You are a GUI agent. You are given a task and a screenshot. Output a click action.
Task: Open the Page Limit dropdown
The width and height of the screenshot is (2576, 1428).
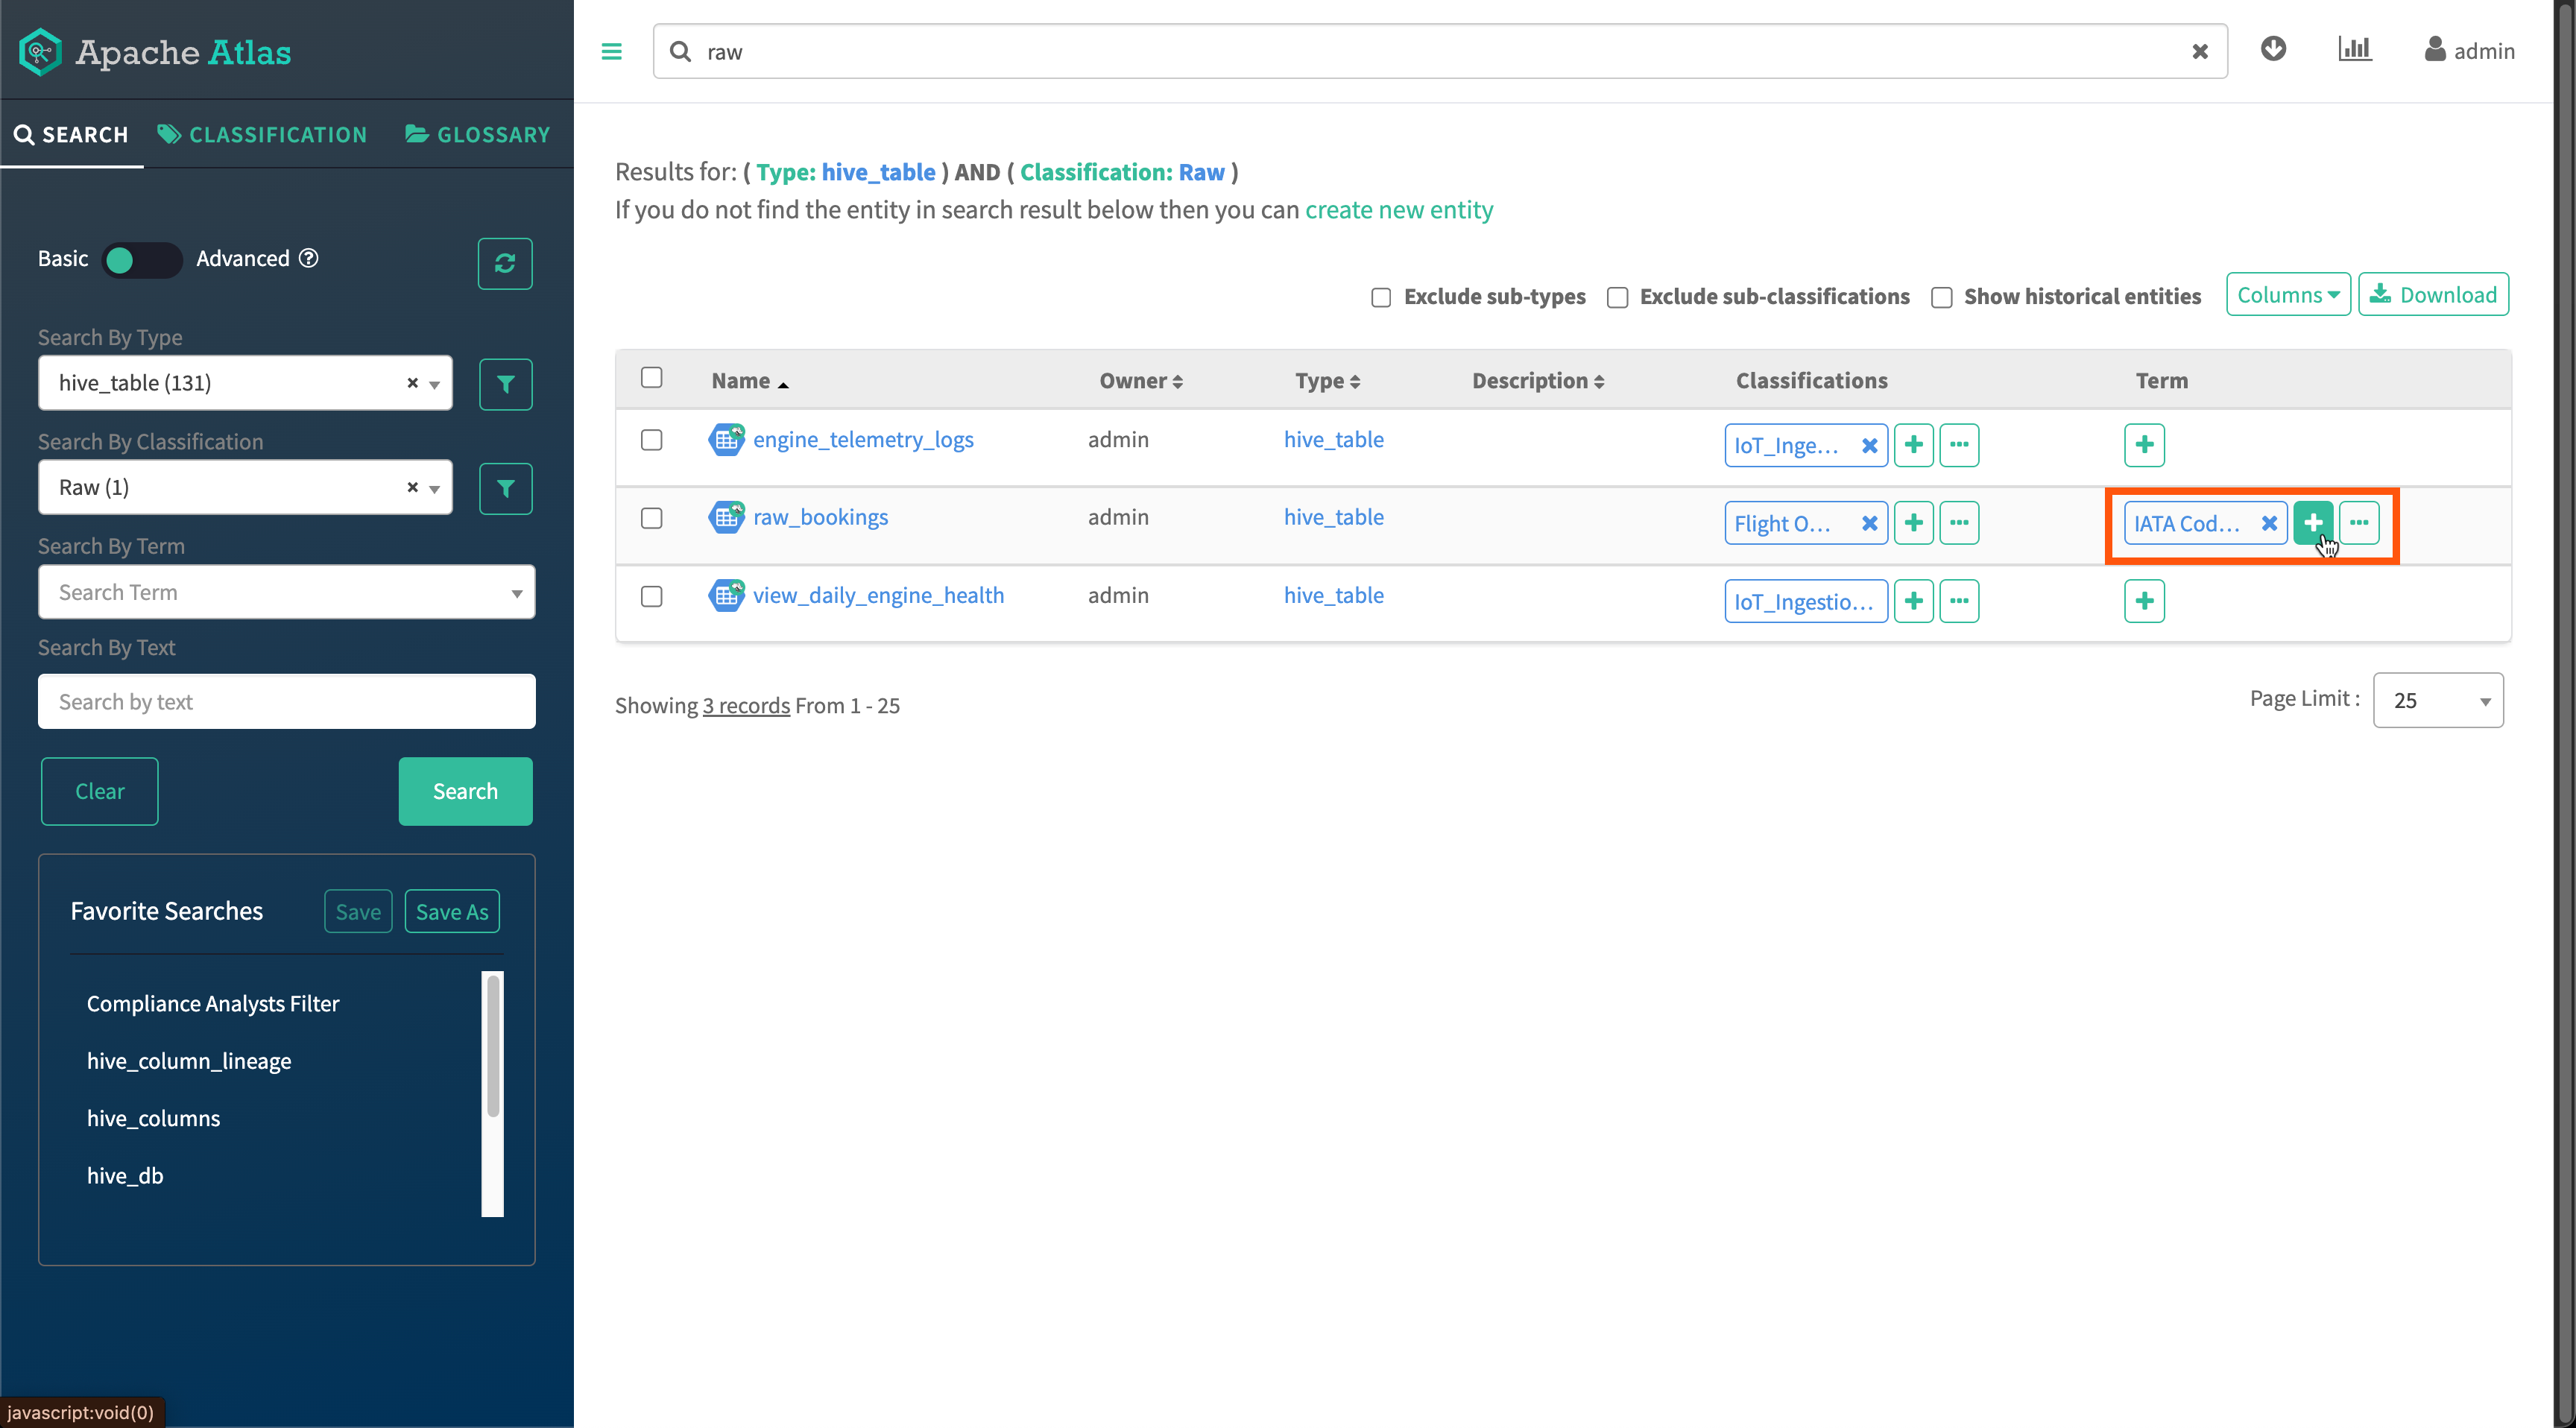[2437, 700]
